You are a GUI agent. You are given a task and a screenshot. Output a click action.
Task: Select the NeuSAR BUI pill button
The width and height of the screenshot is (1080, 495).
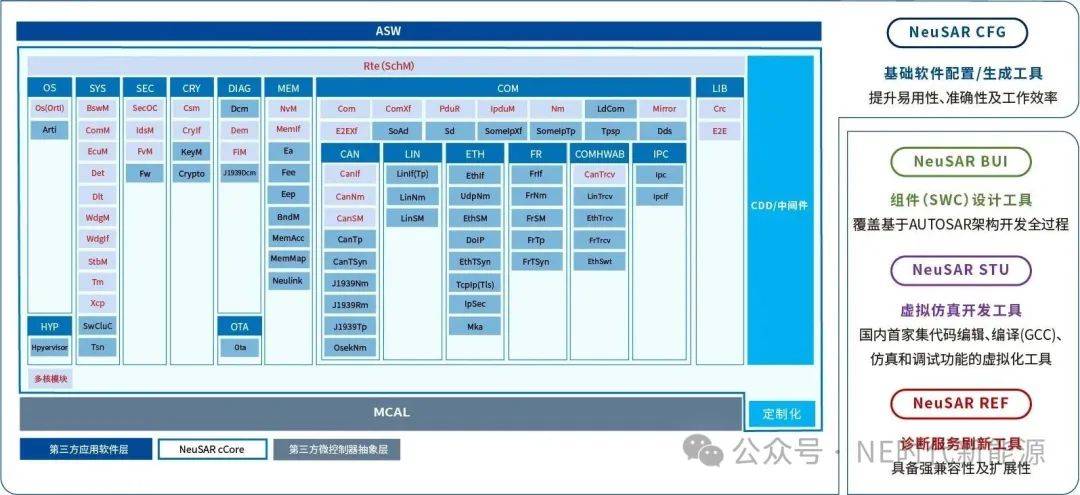coord(960,162)
